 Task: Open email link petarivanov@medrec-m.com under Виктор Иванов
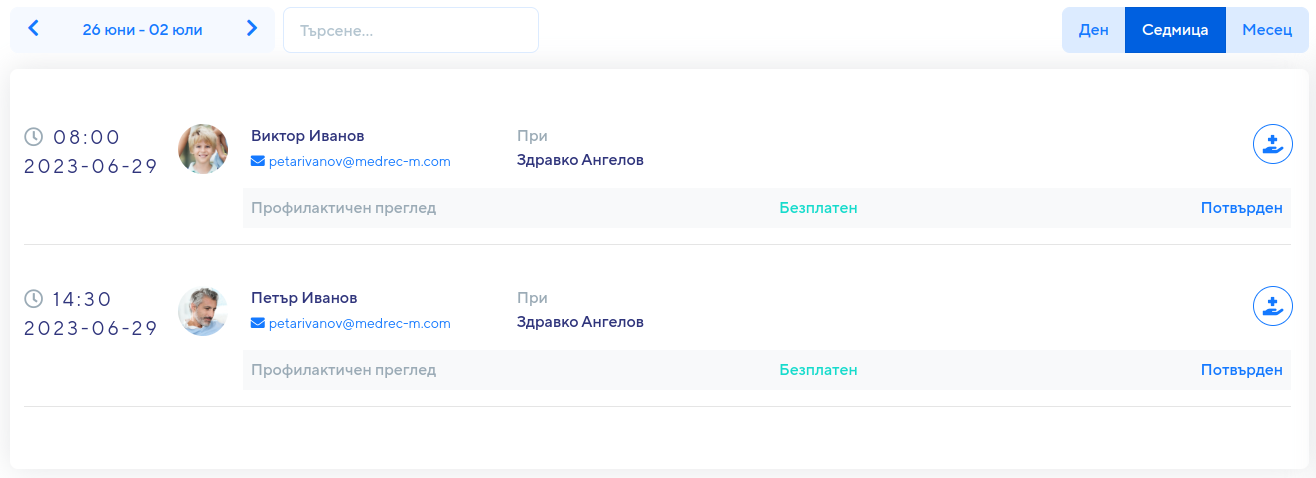click(x=360, y=161)
